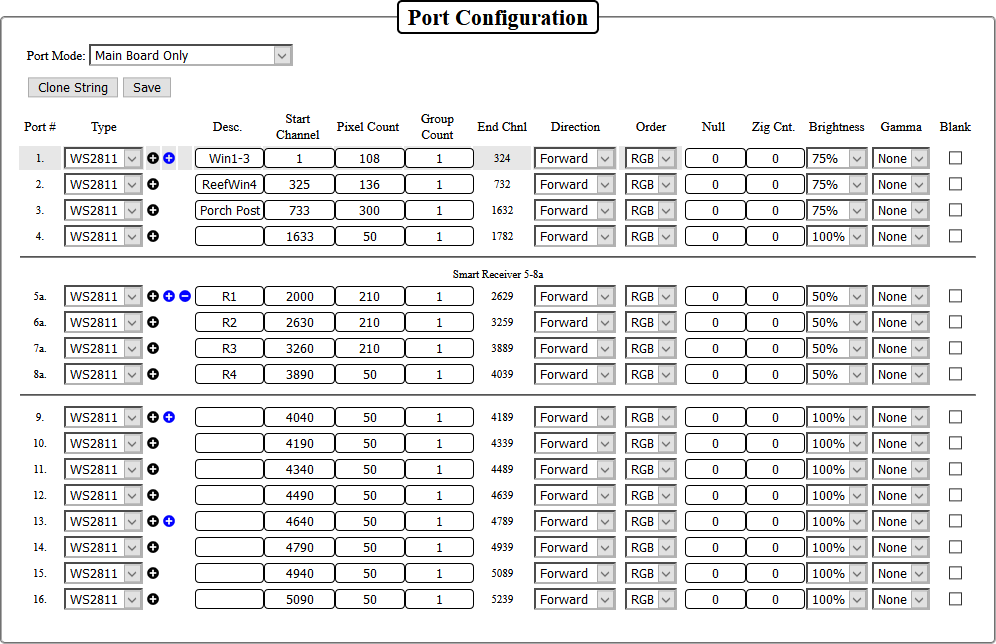The width and height of the screenshot is (996, 644).
Task: Open Gamma dropdown for port 10
Action: (x=901, y=443)
